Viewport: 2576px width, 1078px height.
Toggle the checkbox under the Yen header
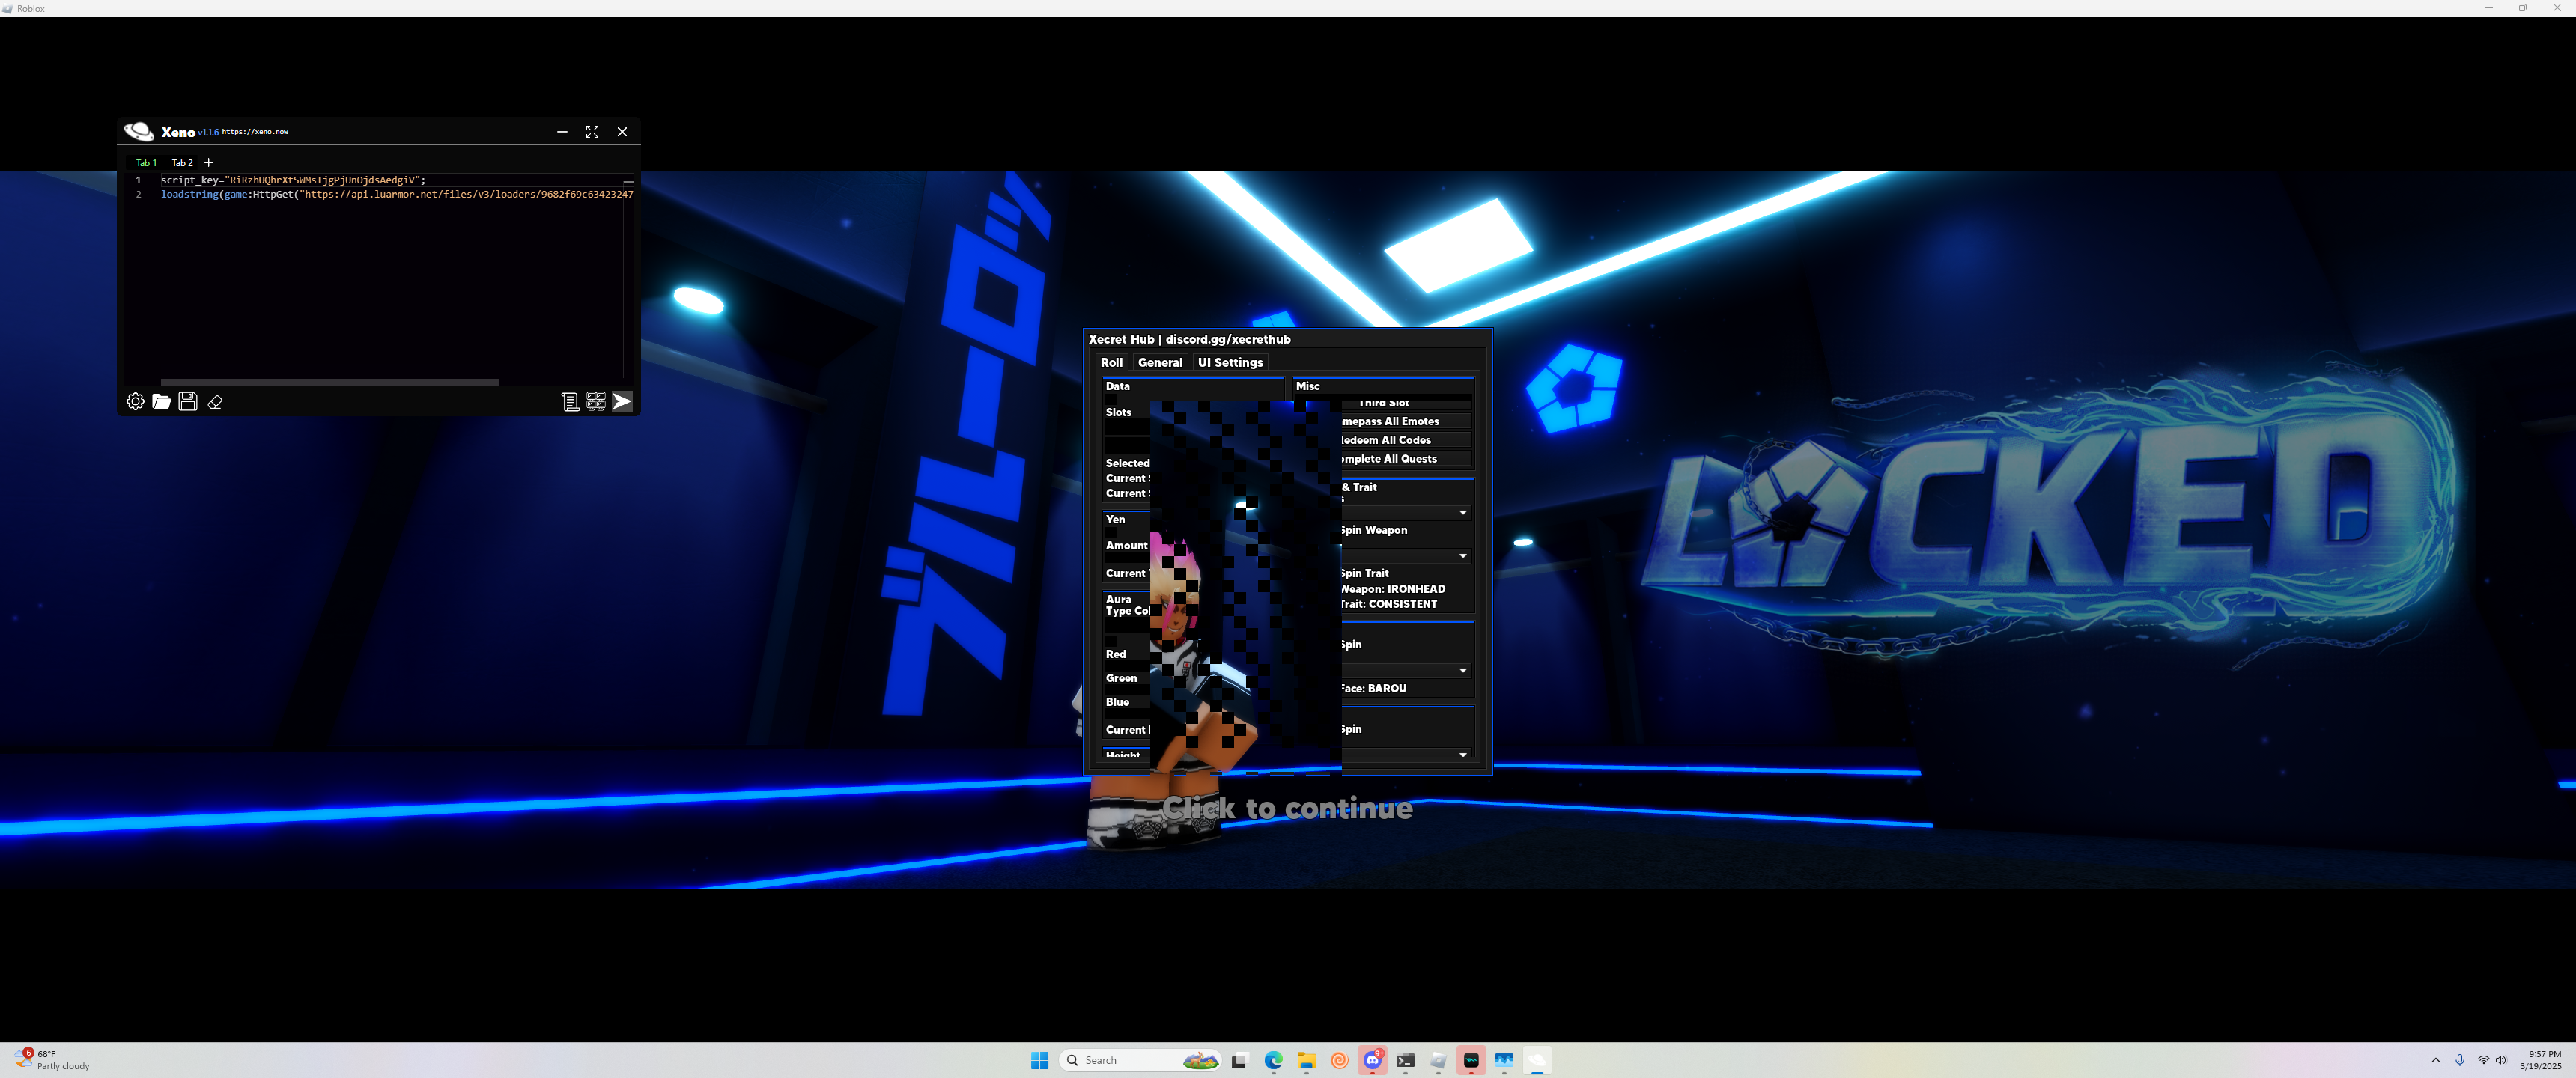(x=1111, y=532)
